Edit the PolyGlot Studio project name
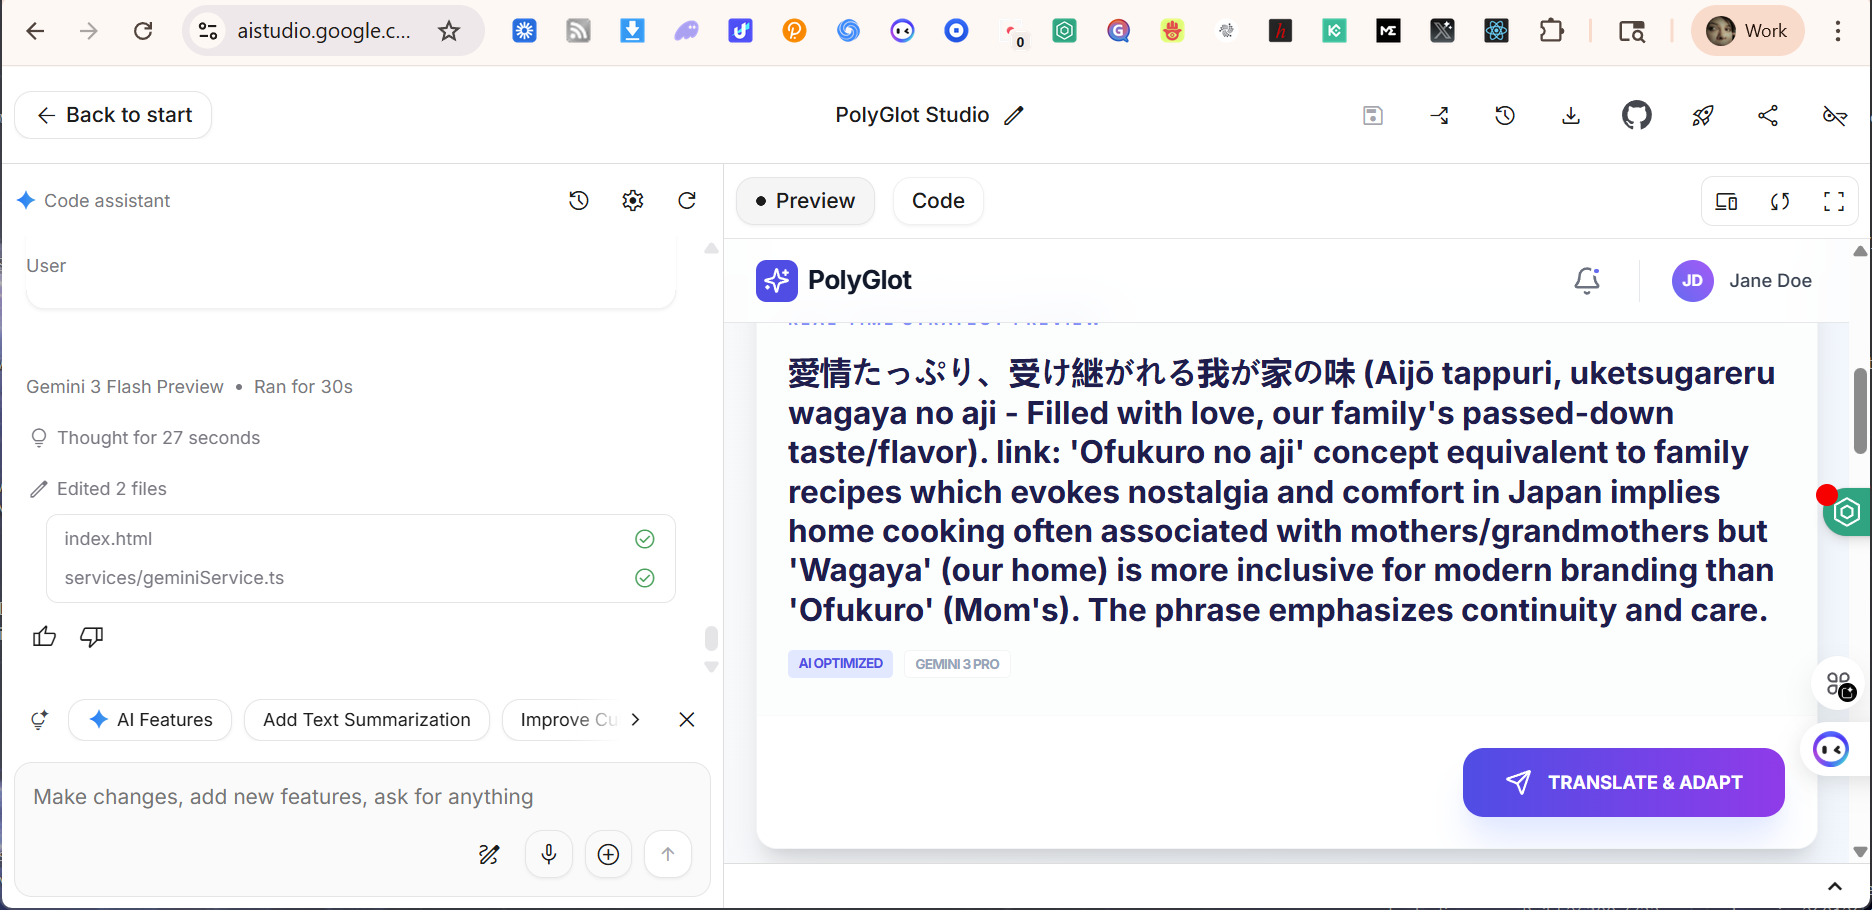 pyautogui.click(x=1014, y=115)
